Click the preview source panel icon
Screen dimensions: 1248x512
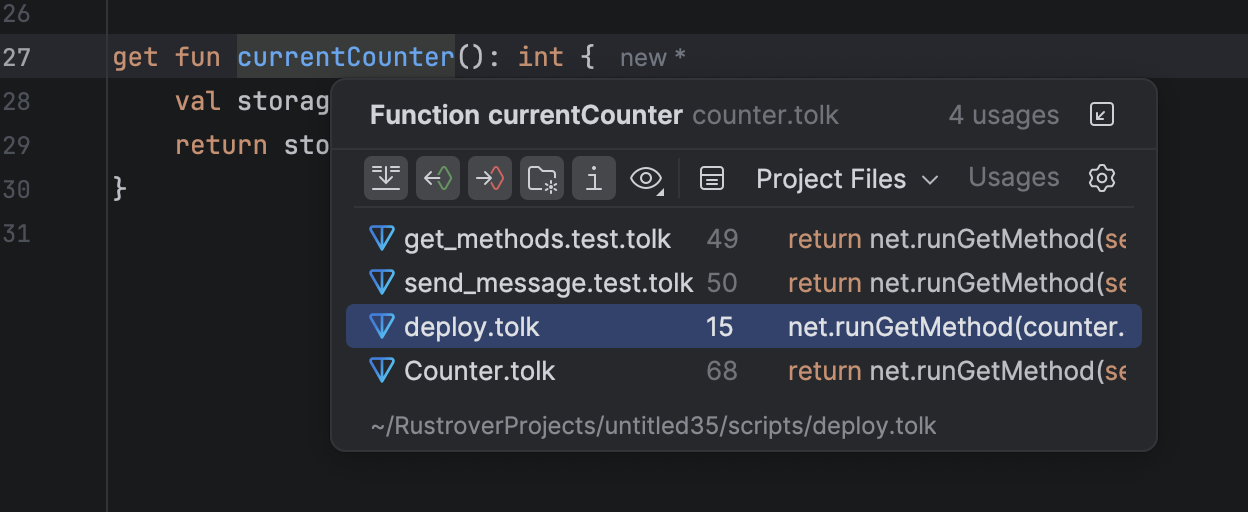pyautogui.click(x=711, y=179)
